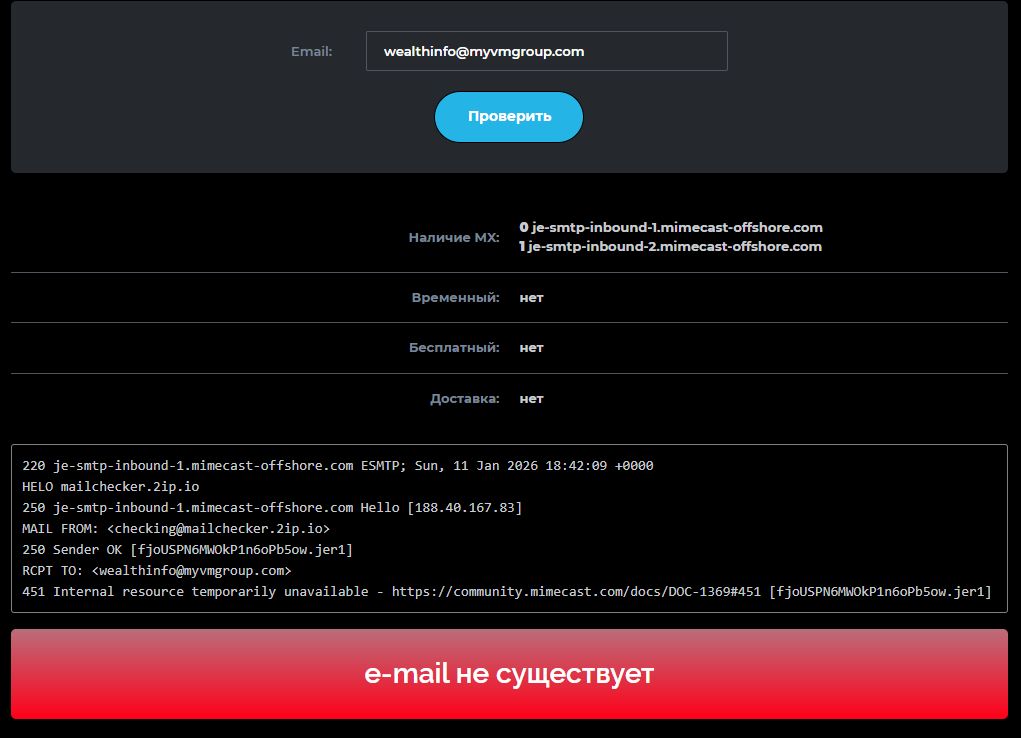
Task: Click the MAIL FROM checking@mailchecker.2ip.io line
Action: click(175, 529)
